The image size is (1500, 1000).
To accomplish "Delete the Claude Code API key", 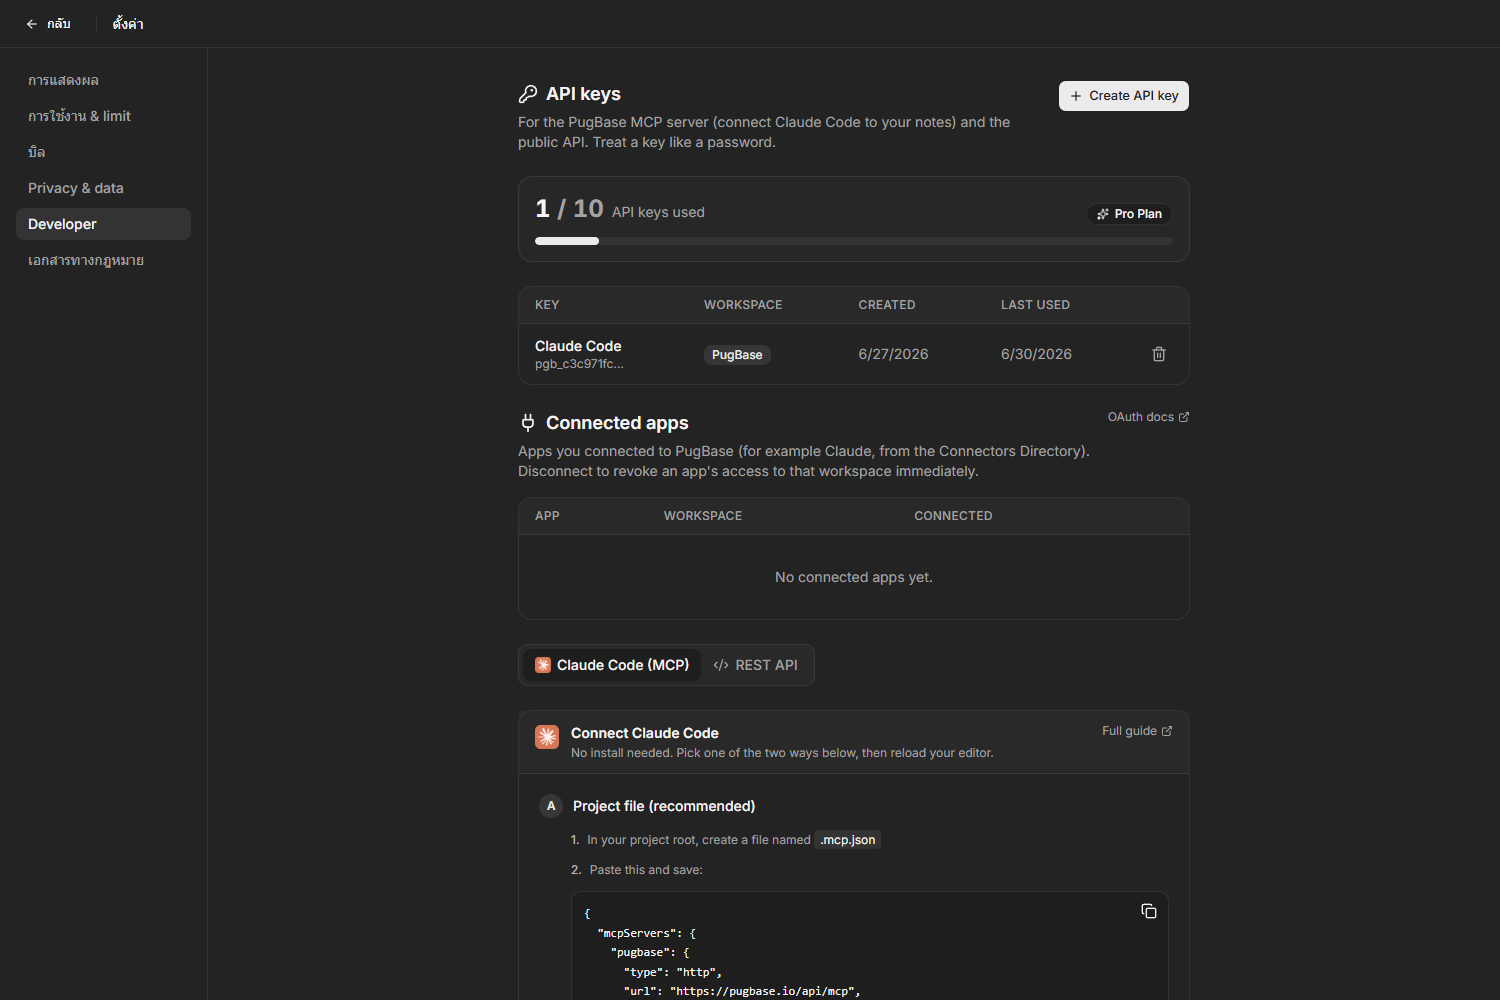I will coord(1159,354).
